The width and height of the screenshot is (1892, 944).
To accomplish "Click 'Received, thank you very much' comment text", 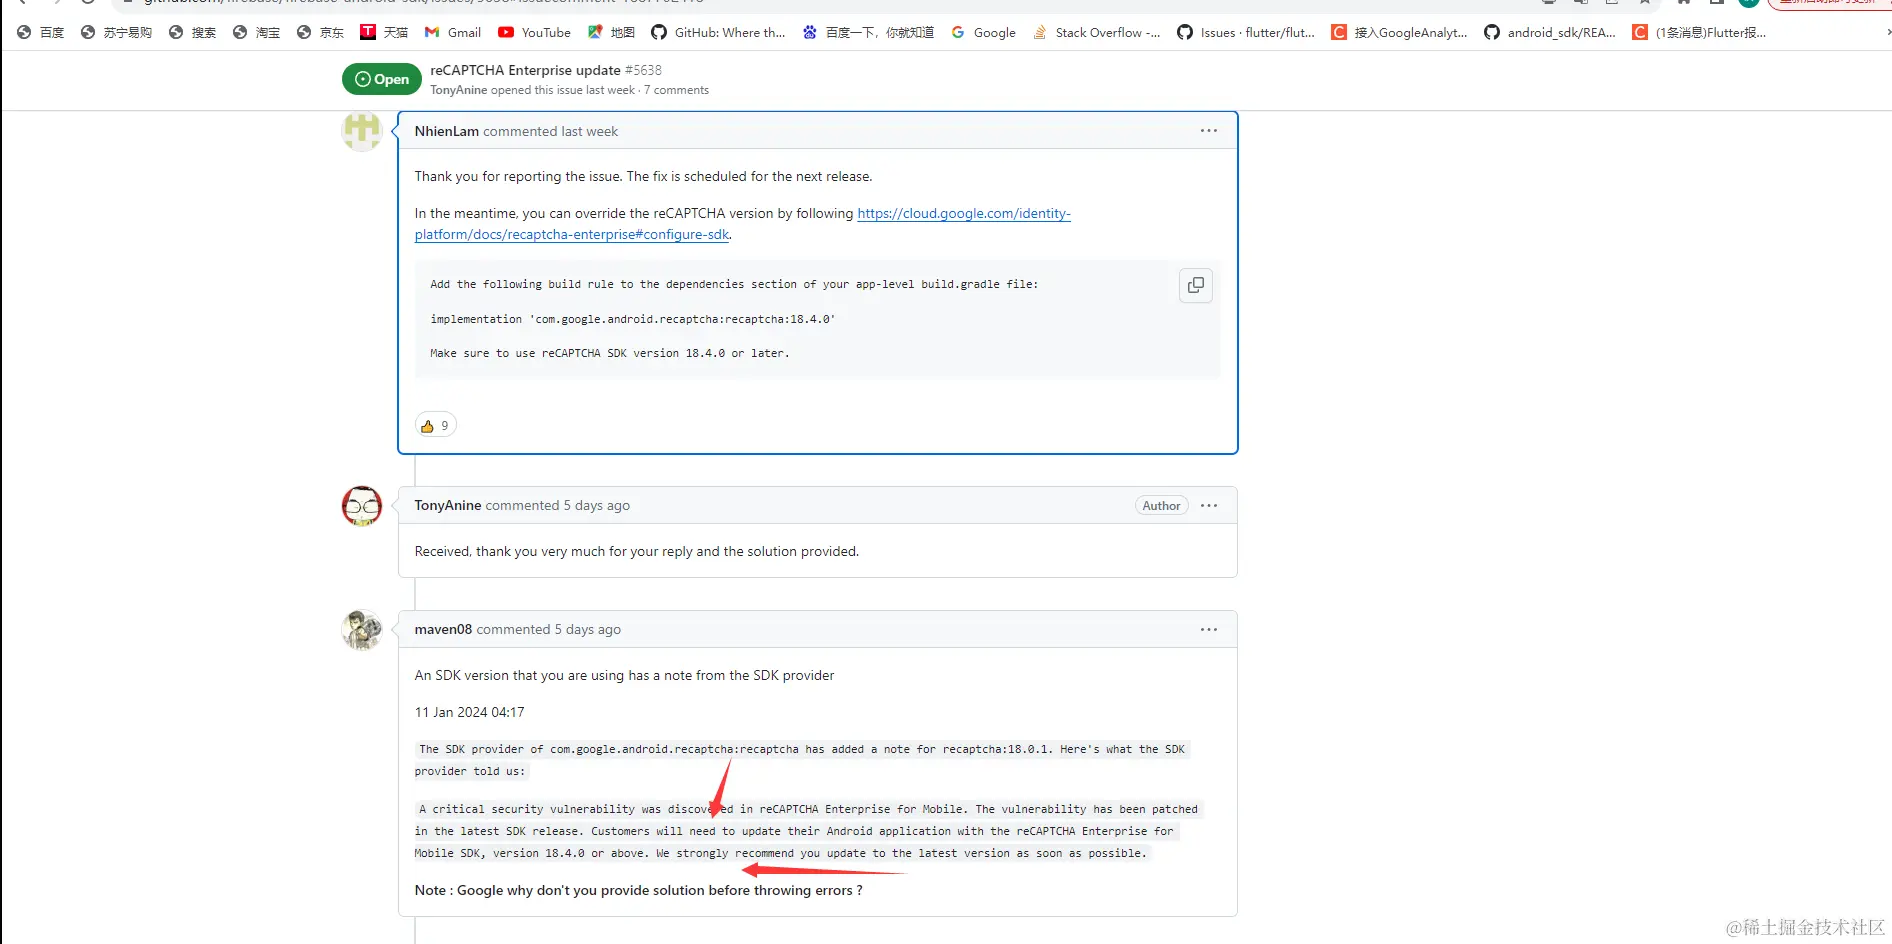I will click(x=637, y=551).
